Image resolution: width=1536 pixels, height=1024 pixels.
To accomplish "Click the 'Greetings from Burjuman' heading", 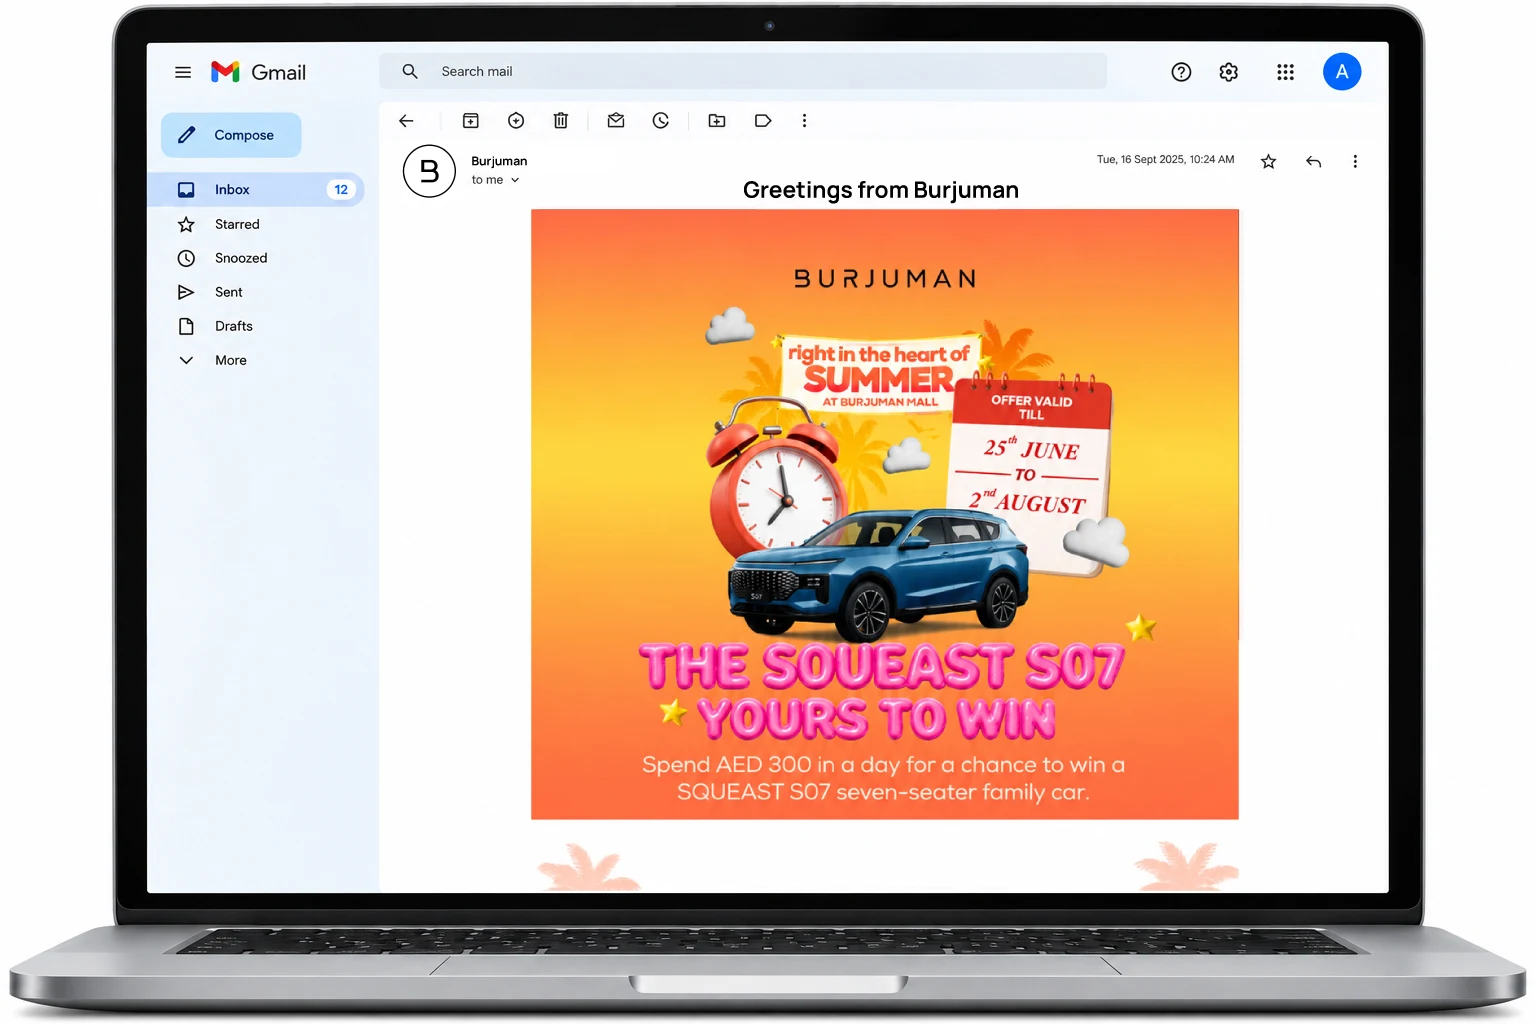I will (x=881, y=190).
